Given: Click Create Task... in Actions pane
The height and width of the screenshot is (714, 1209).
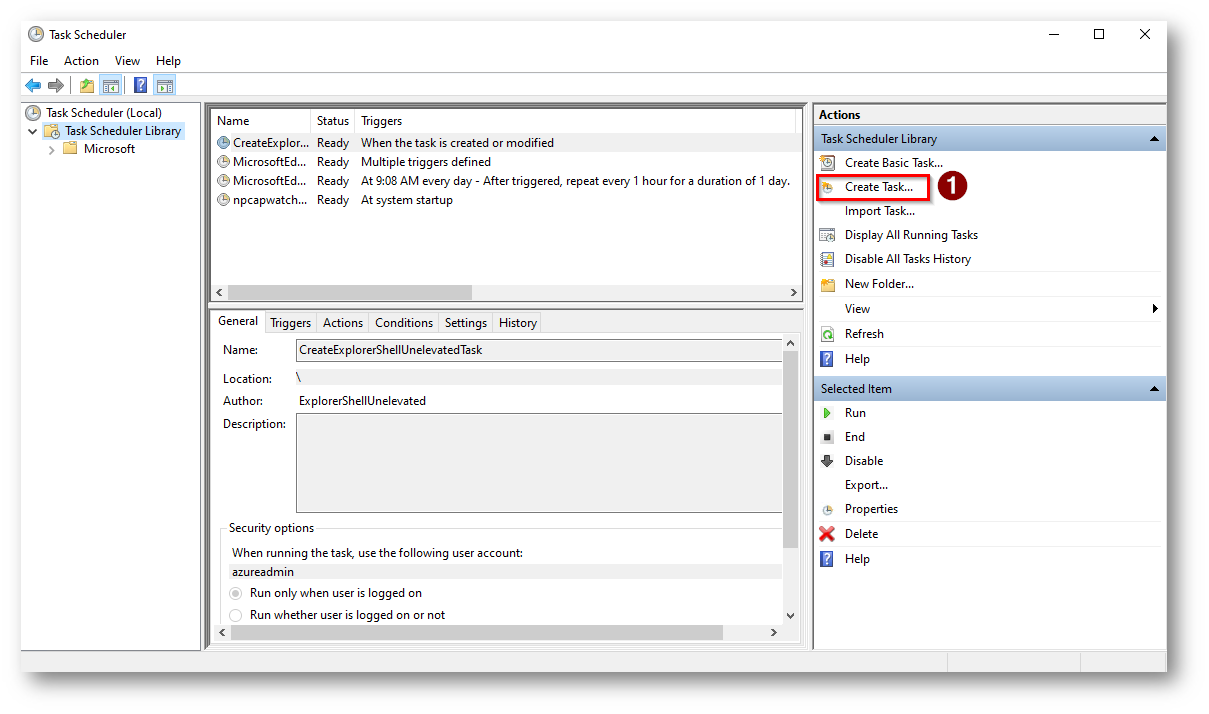Looking at the screenshot, I should point(878,187).
